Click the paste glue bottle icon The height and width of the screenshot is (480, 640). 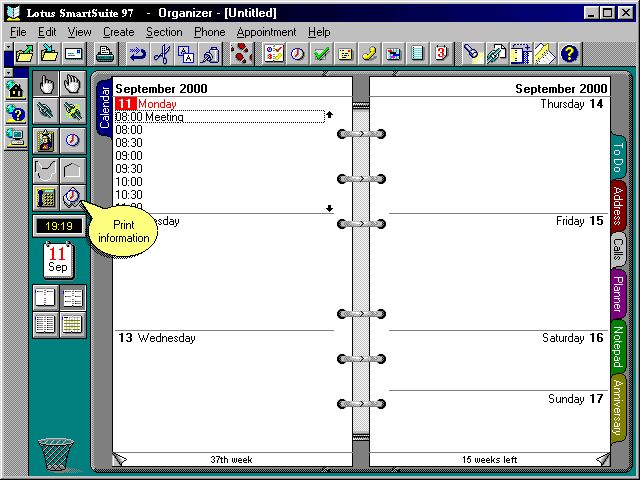(210, 54)
